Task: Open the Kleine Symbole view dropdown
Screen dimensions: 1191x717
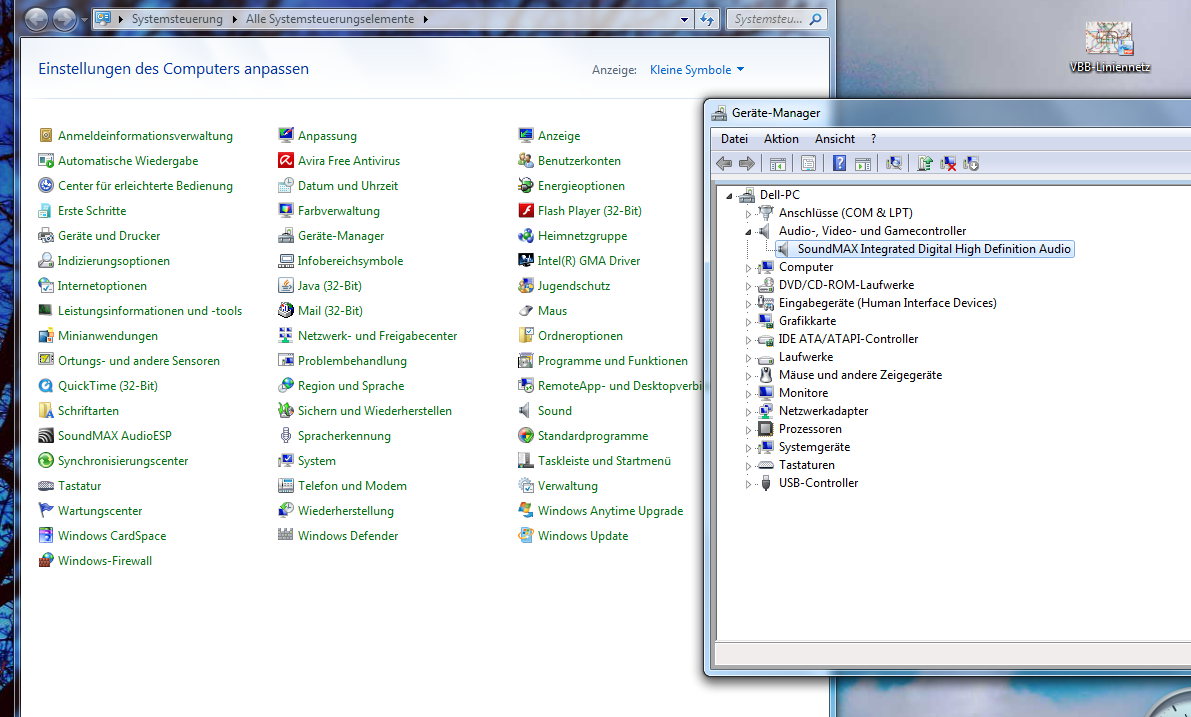Action: tap(697, 70)
